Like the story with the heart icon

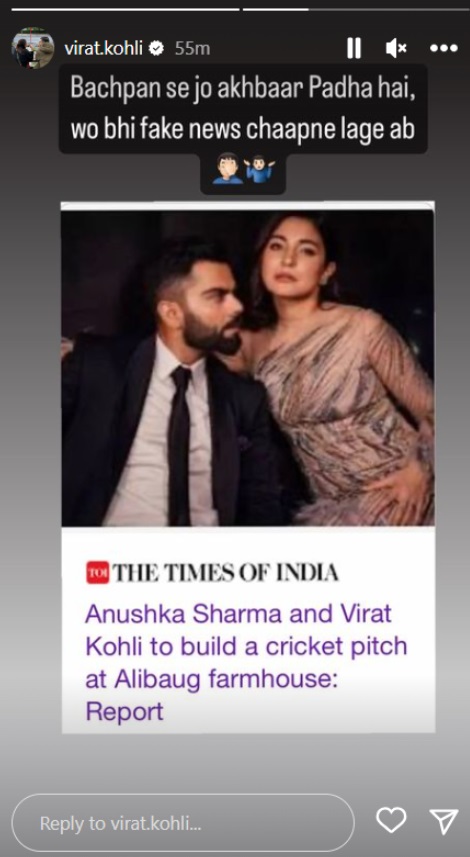[391, 820]
